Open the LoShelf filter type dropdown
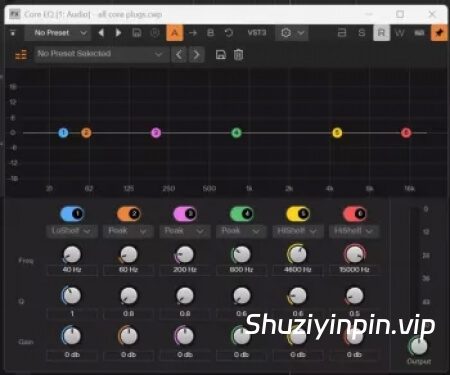The image size is (450, 375). pos(72,231)
